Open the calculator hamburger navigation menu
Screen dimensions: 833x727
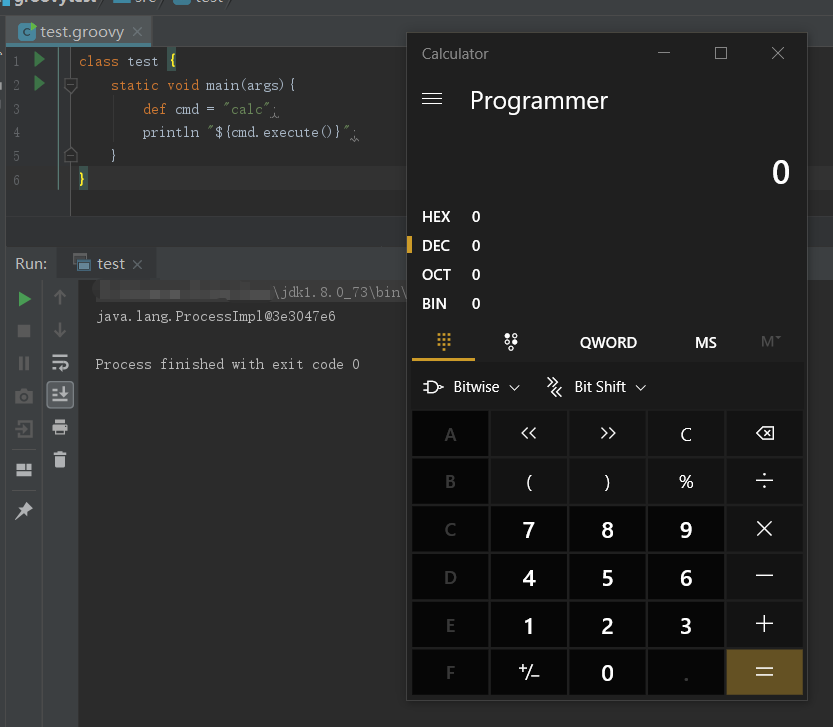point(432,100)
